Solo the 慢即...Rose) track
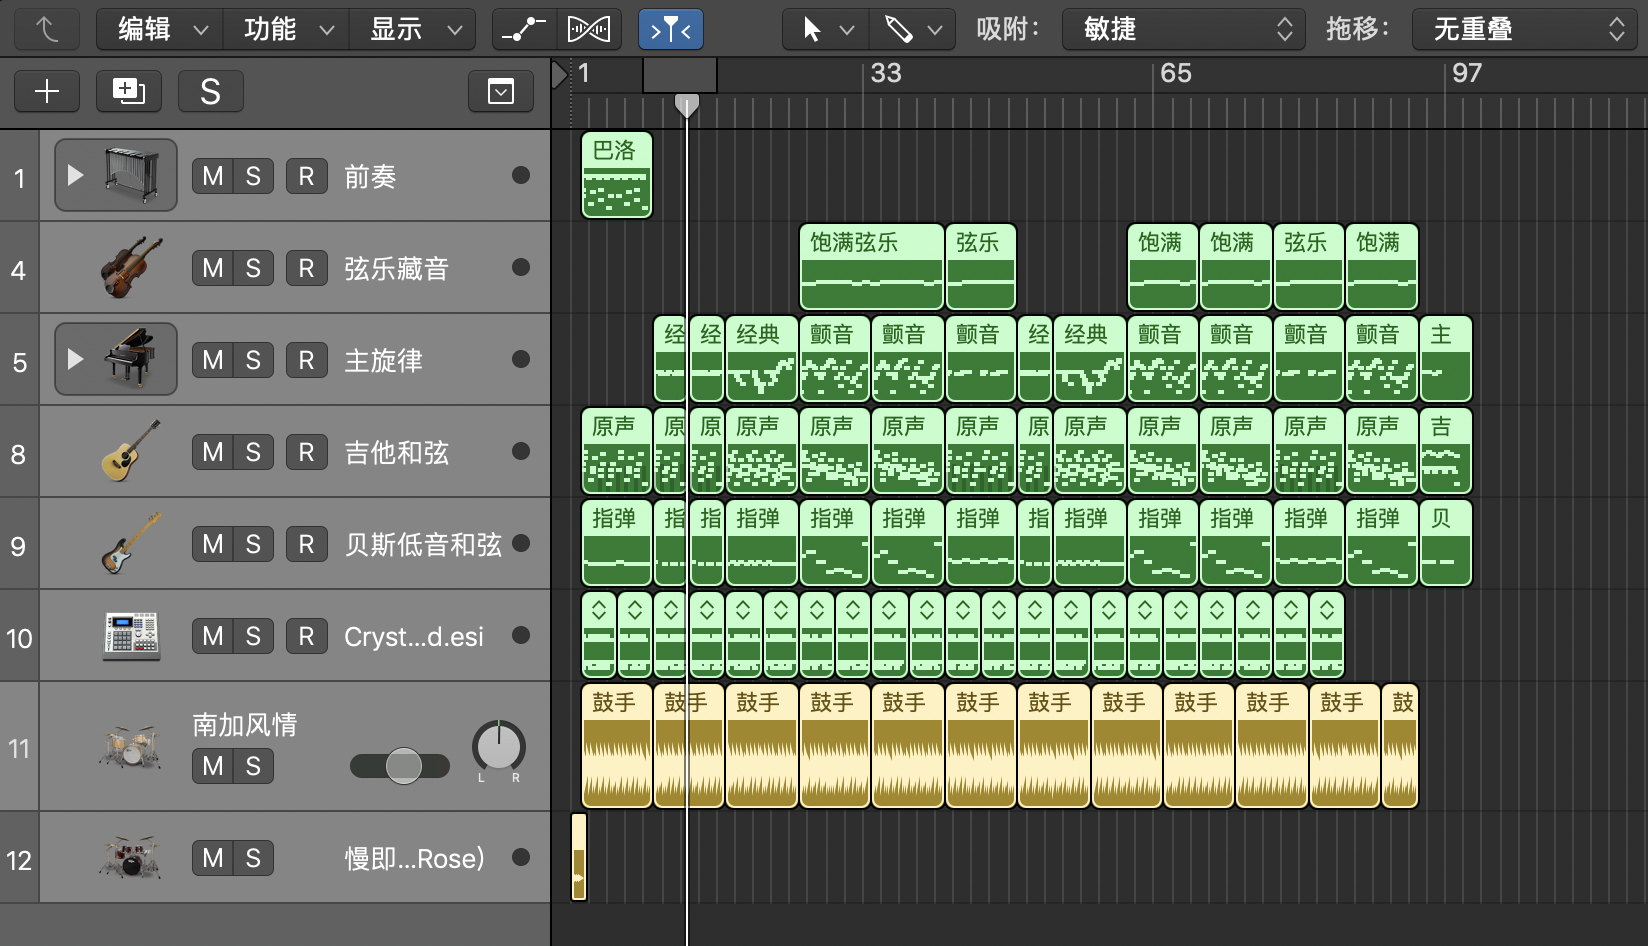This screenshot has width=1648, height=946. (x=253, y=858)
